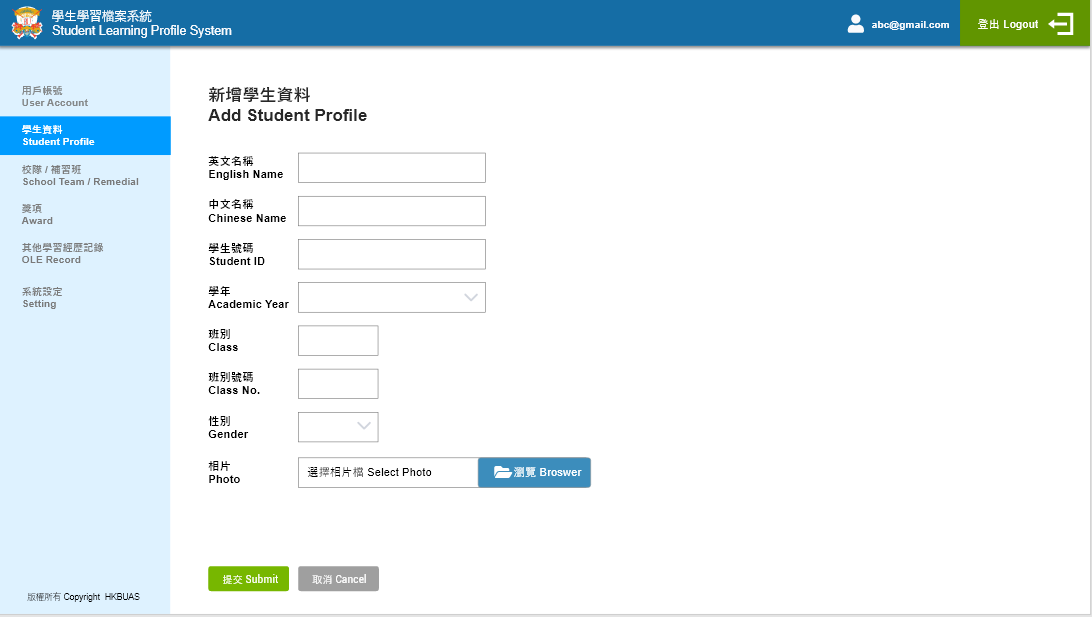Select Student Profile in the sidebar

pyautogui.click(x=58, y=135)
